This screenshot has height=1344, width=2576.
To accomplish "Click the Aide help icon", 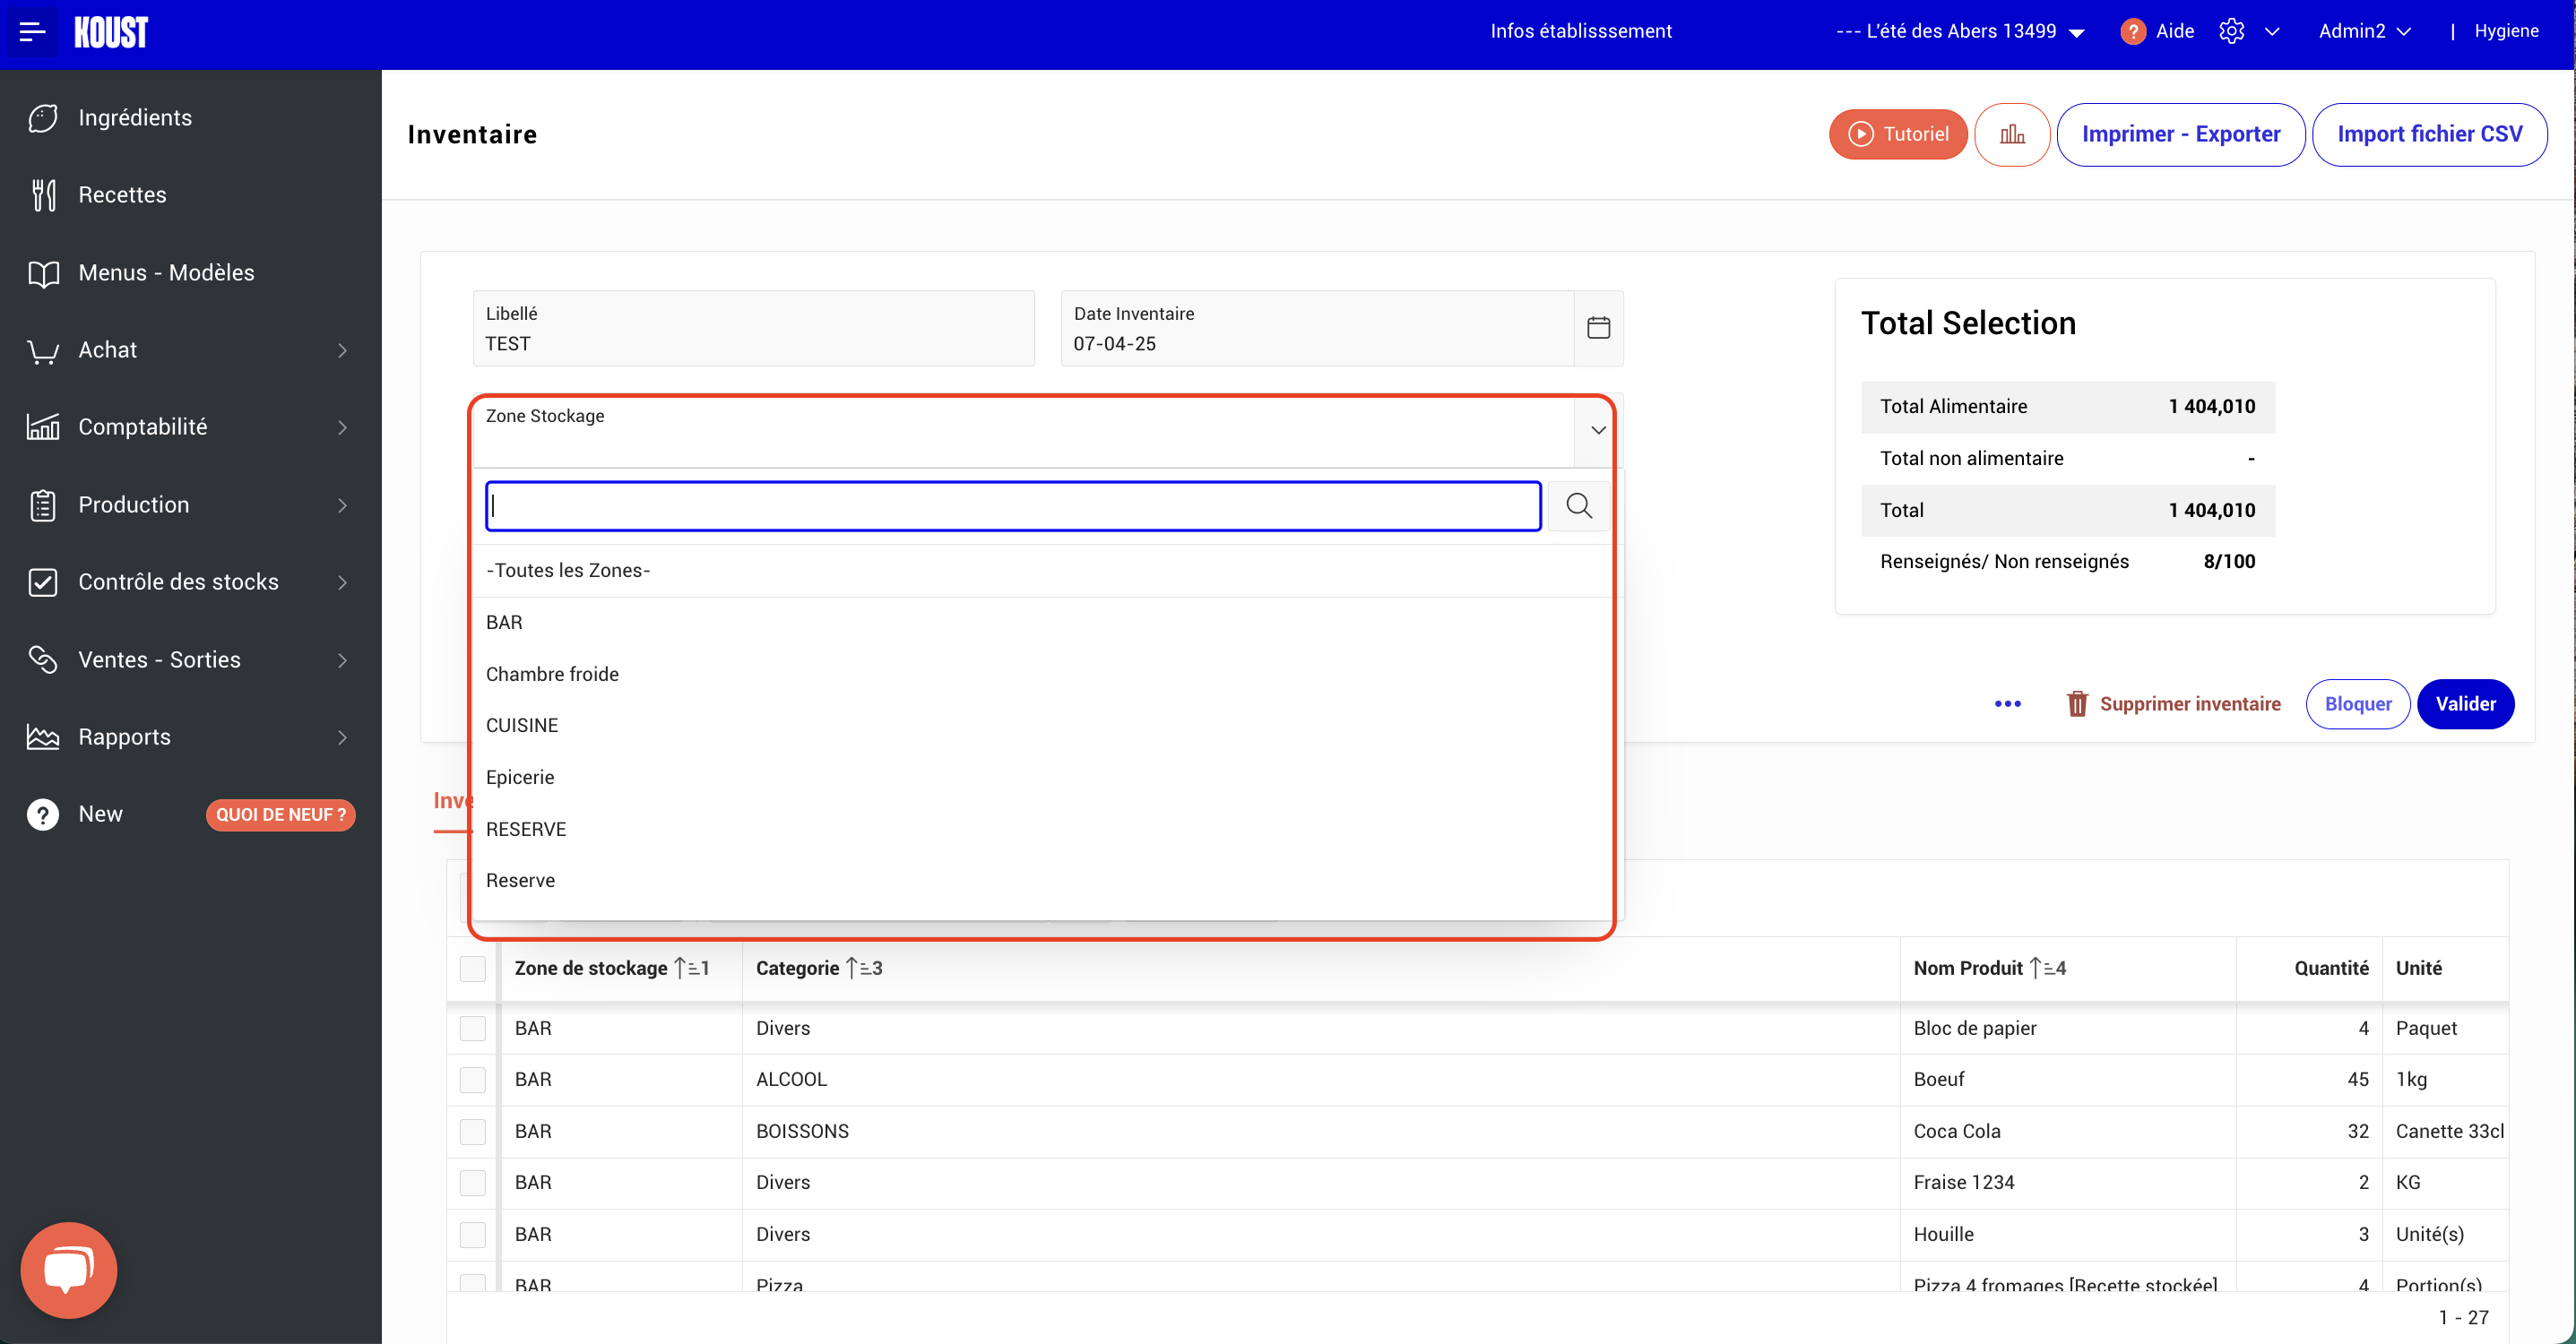I will (2133, 32).
